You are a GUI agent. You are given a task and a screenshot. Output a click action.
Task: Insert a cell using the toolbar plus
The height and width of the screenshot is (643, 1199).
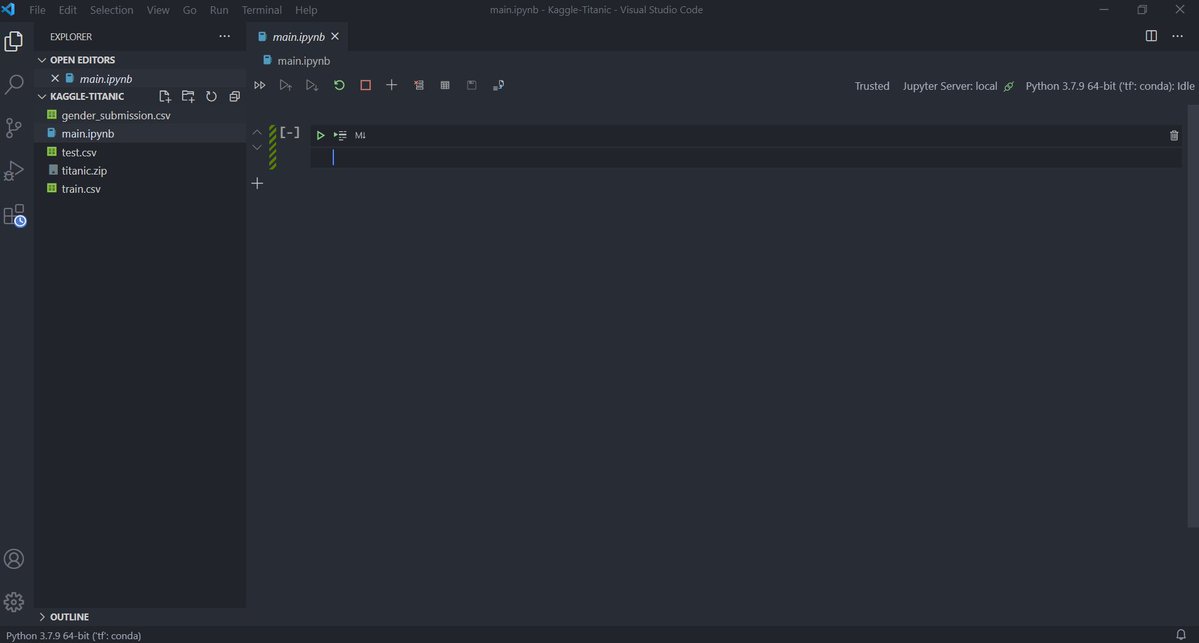tap(392, 85)
